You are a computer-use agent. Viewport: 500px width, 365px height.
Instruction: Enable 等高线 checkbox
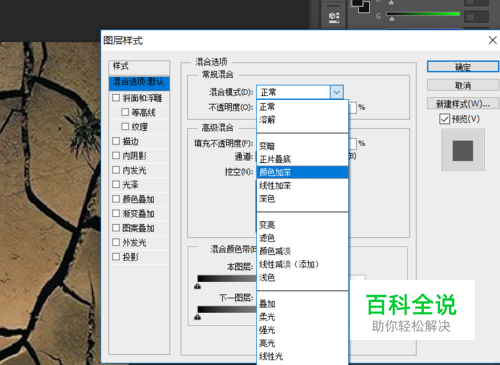point(125,112)
